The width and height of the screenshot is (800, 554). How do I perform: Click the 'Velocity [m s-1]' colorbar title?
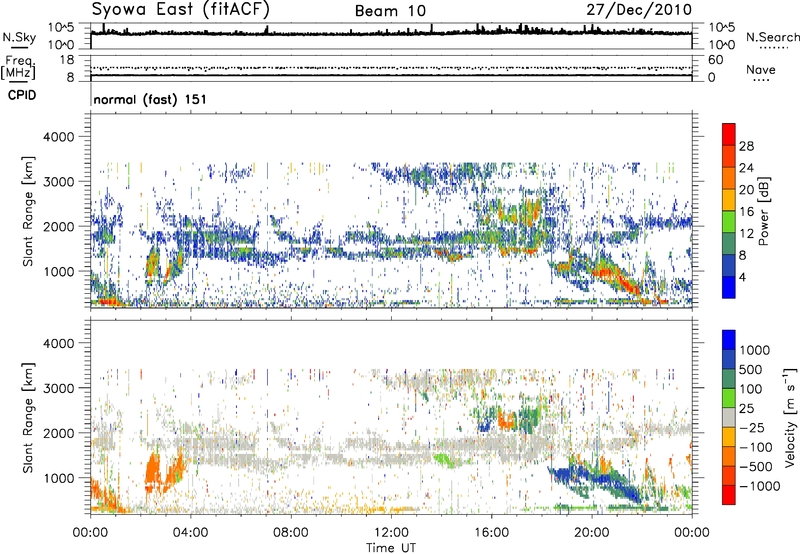790,418
